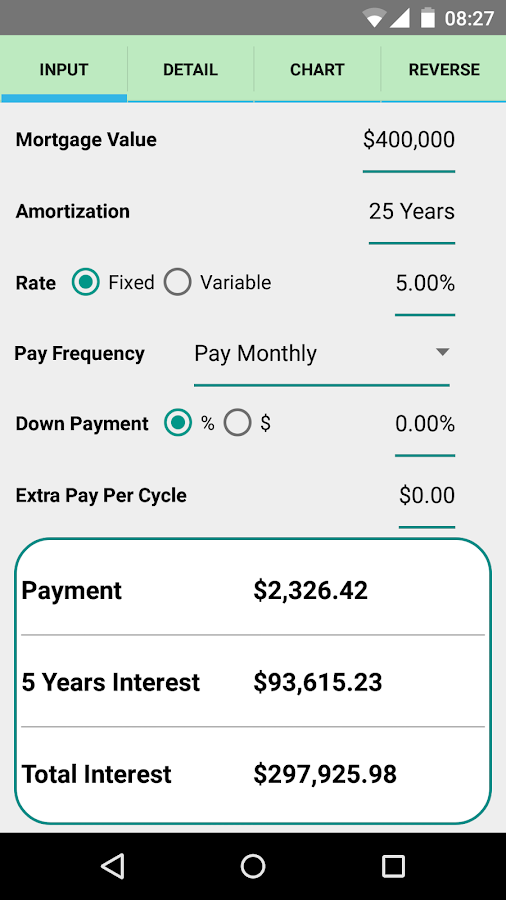Switch to the DETAIL tab
This screenshot has width=506, height=900.
click(190, 69)
